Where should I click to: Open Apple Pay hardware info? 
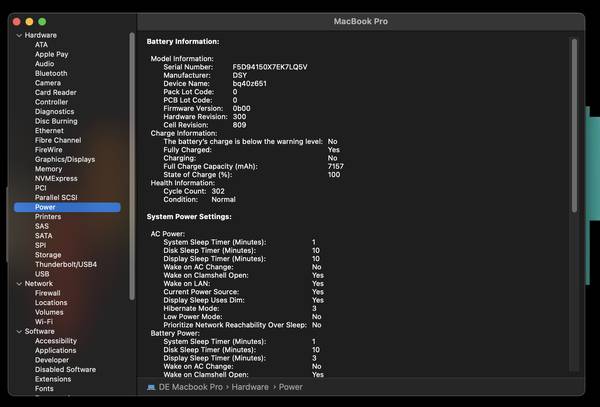[x=51, y=54]
